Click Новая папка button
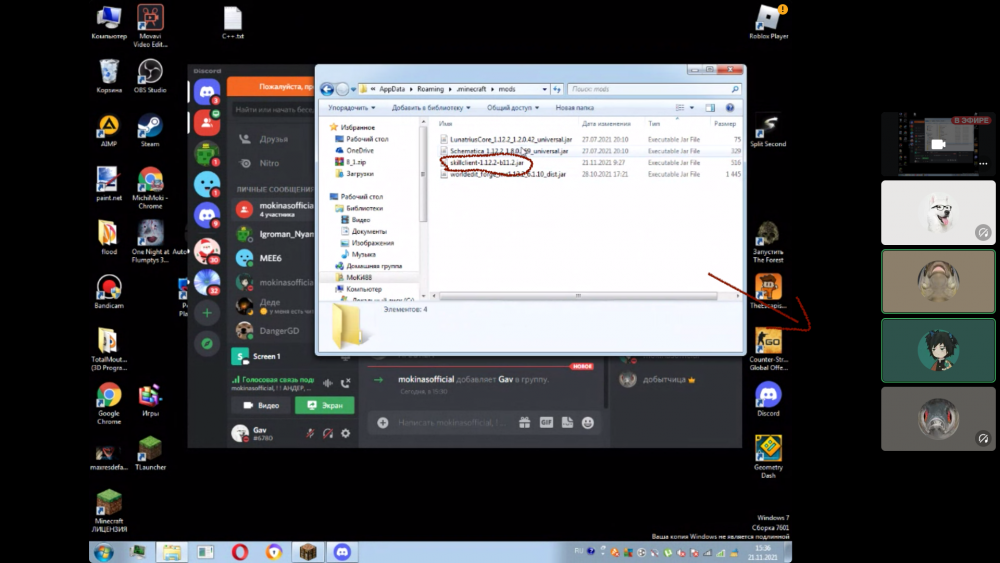Image resolution: width=1000 pixels, height=563 pixels. pyautogui.click(x=574, y=108)
